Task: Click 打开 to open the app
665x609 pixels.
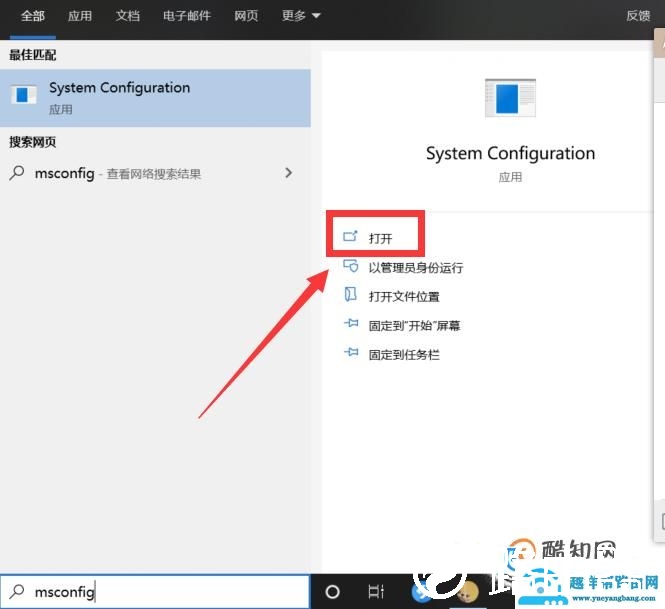Action: pos(380,238)
